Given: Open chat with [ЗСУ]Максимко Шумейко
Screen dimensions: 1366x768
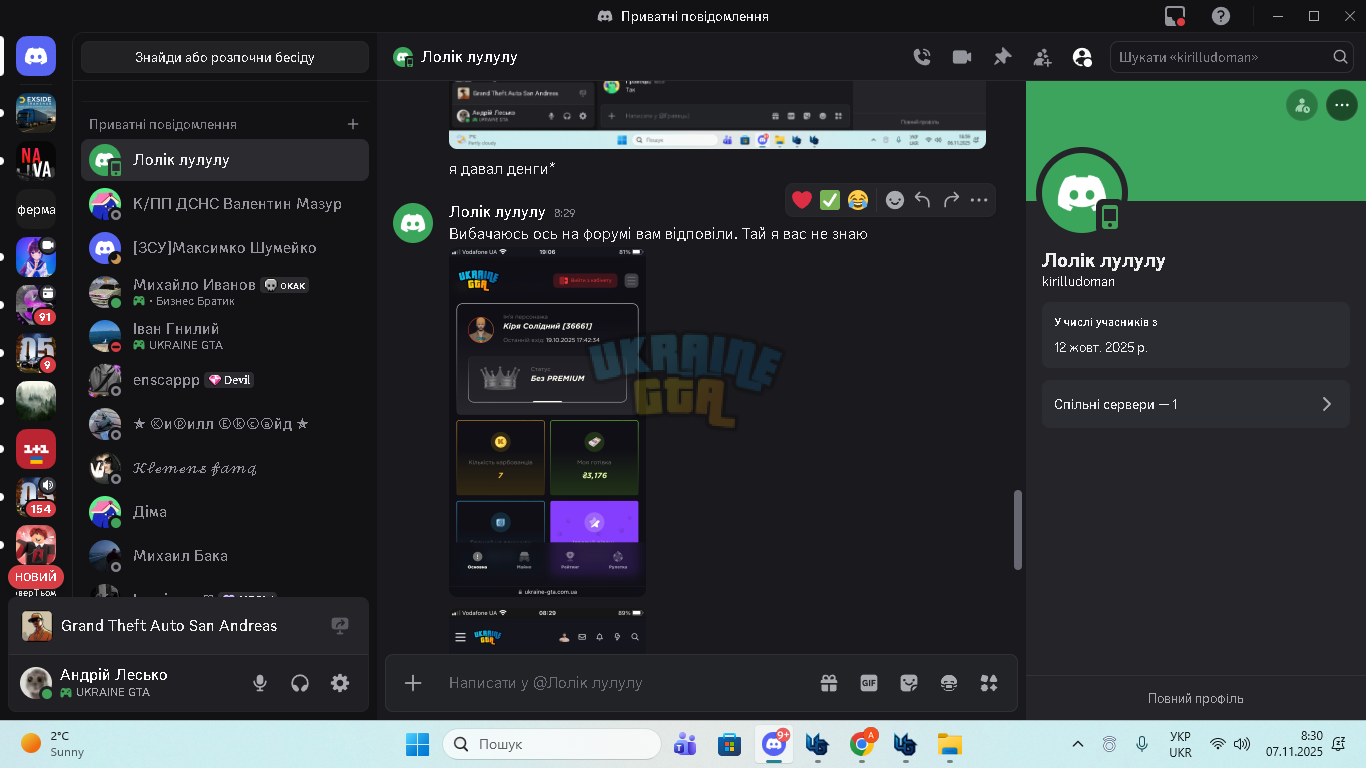Looking at the screenshot, I should coord(225,248).
